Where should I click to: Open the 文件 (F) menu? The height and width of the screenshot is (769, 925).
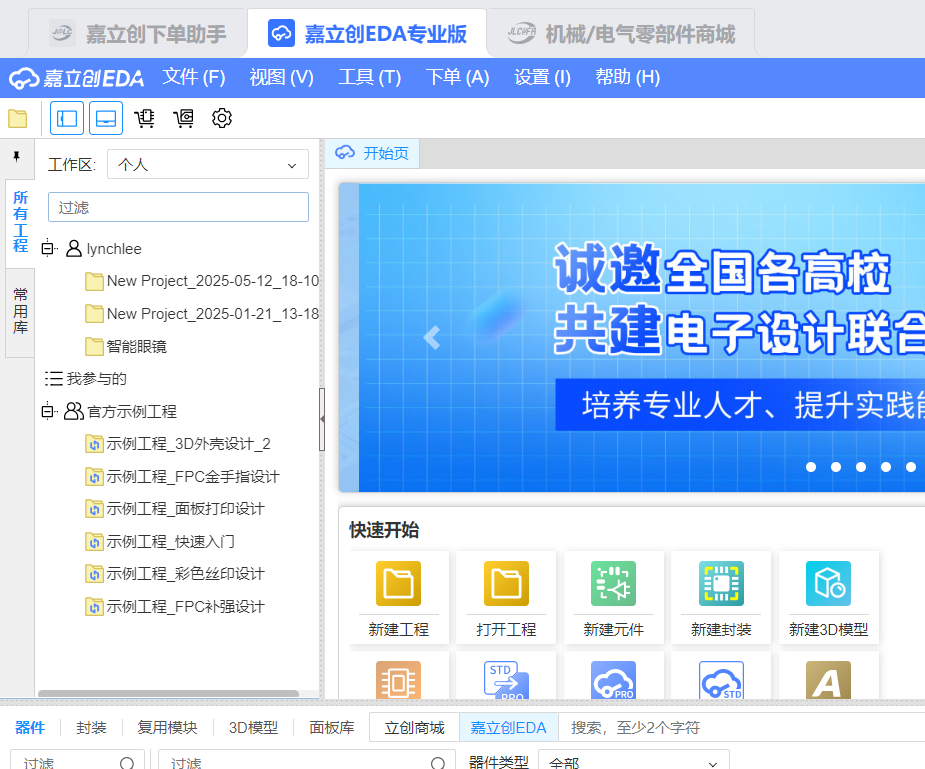tap(193, 77)
